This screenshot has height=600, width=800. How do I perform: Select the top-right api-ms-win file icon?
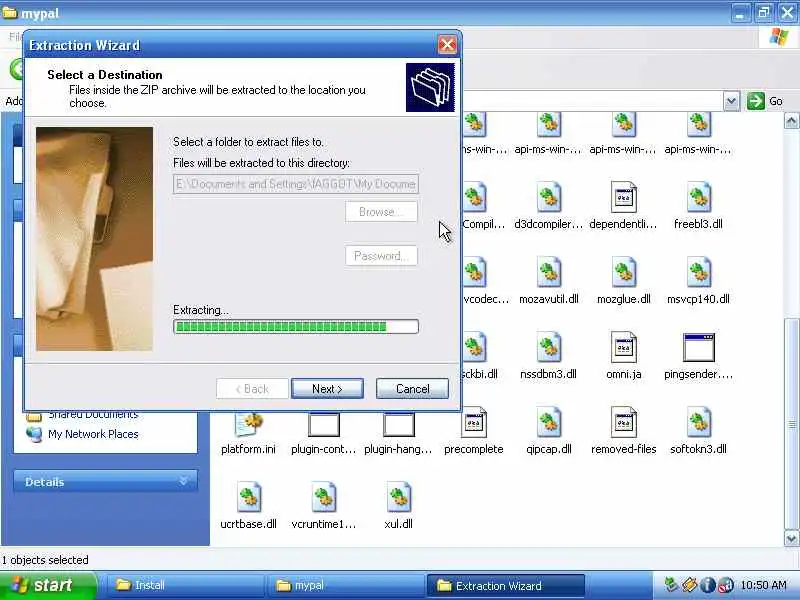point(698,125)
